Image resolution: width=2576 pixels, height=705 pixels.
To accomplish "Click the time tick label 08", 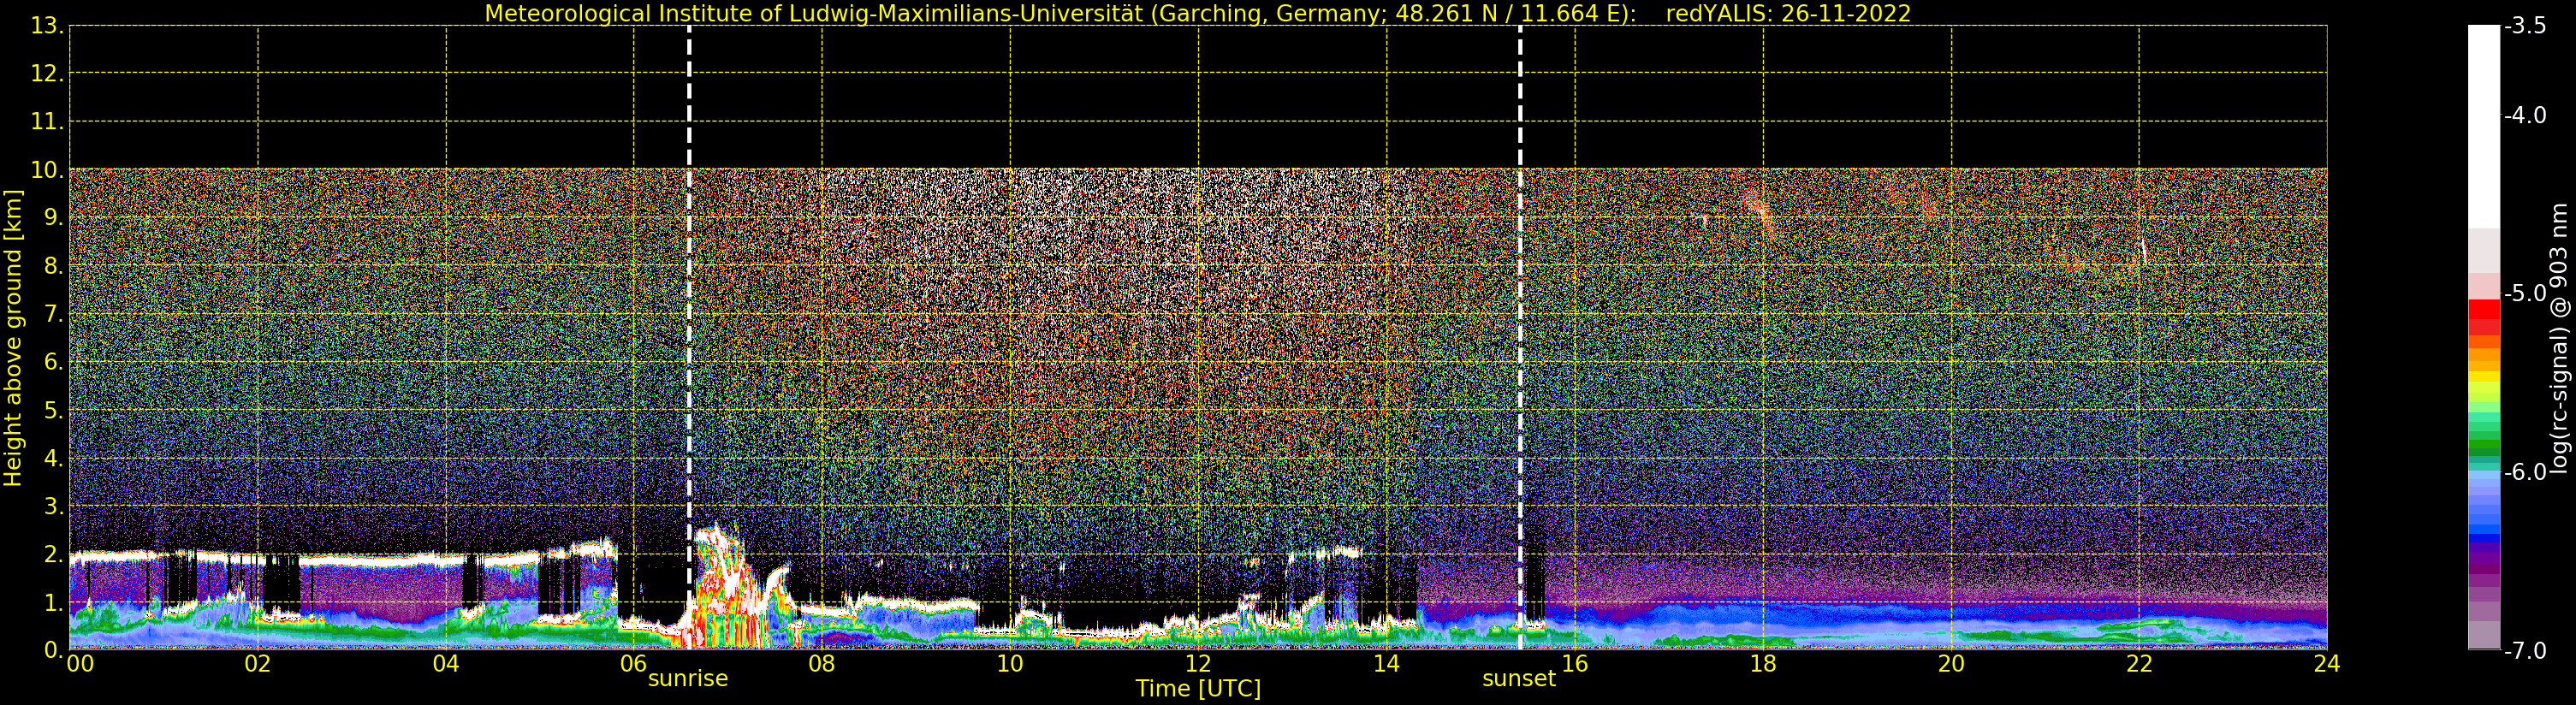I will [821, 664].
